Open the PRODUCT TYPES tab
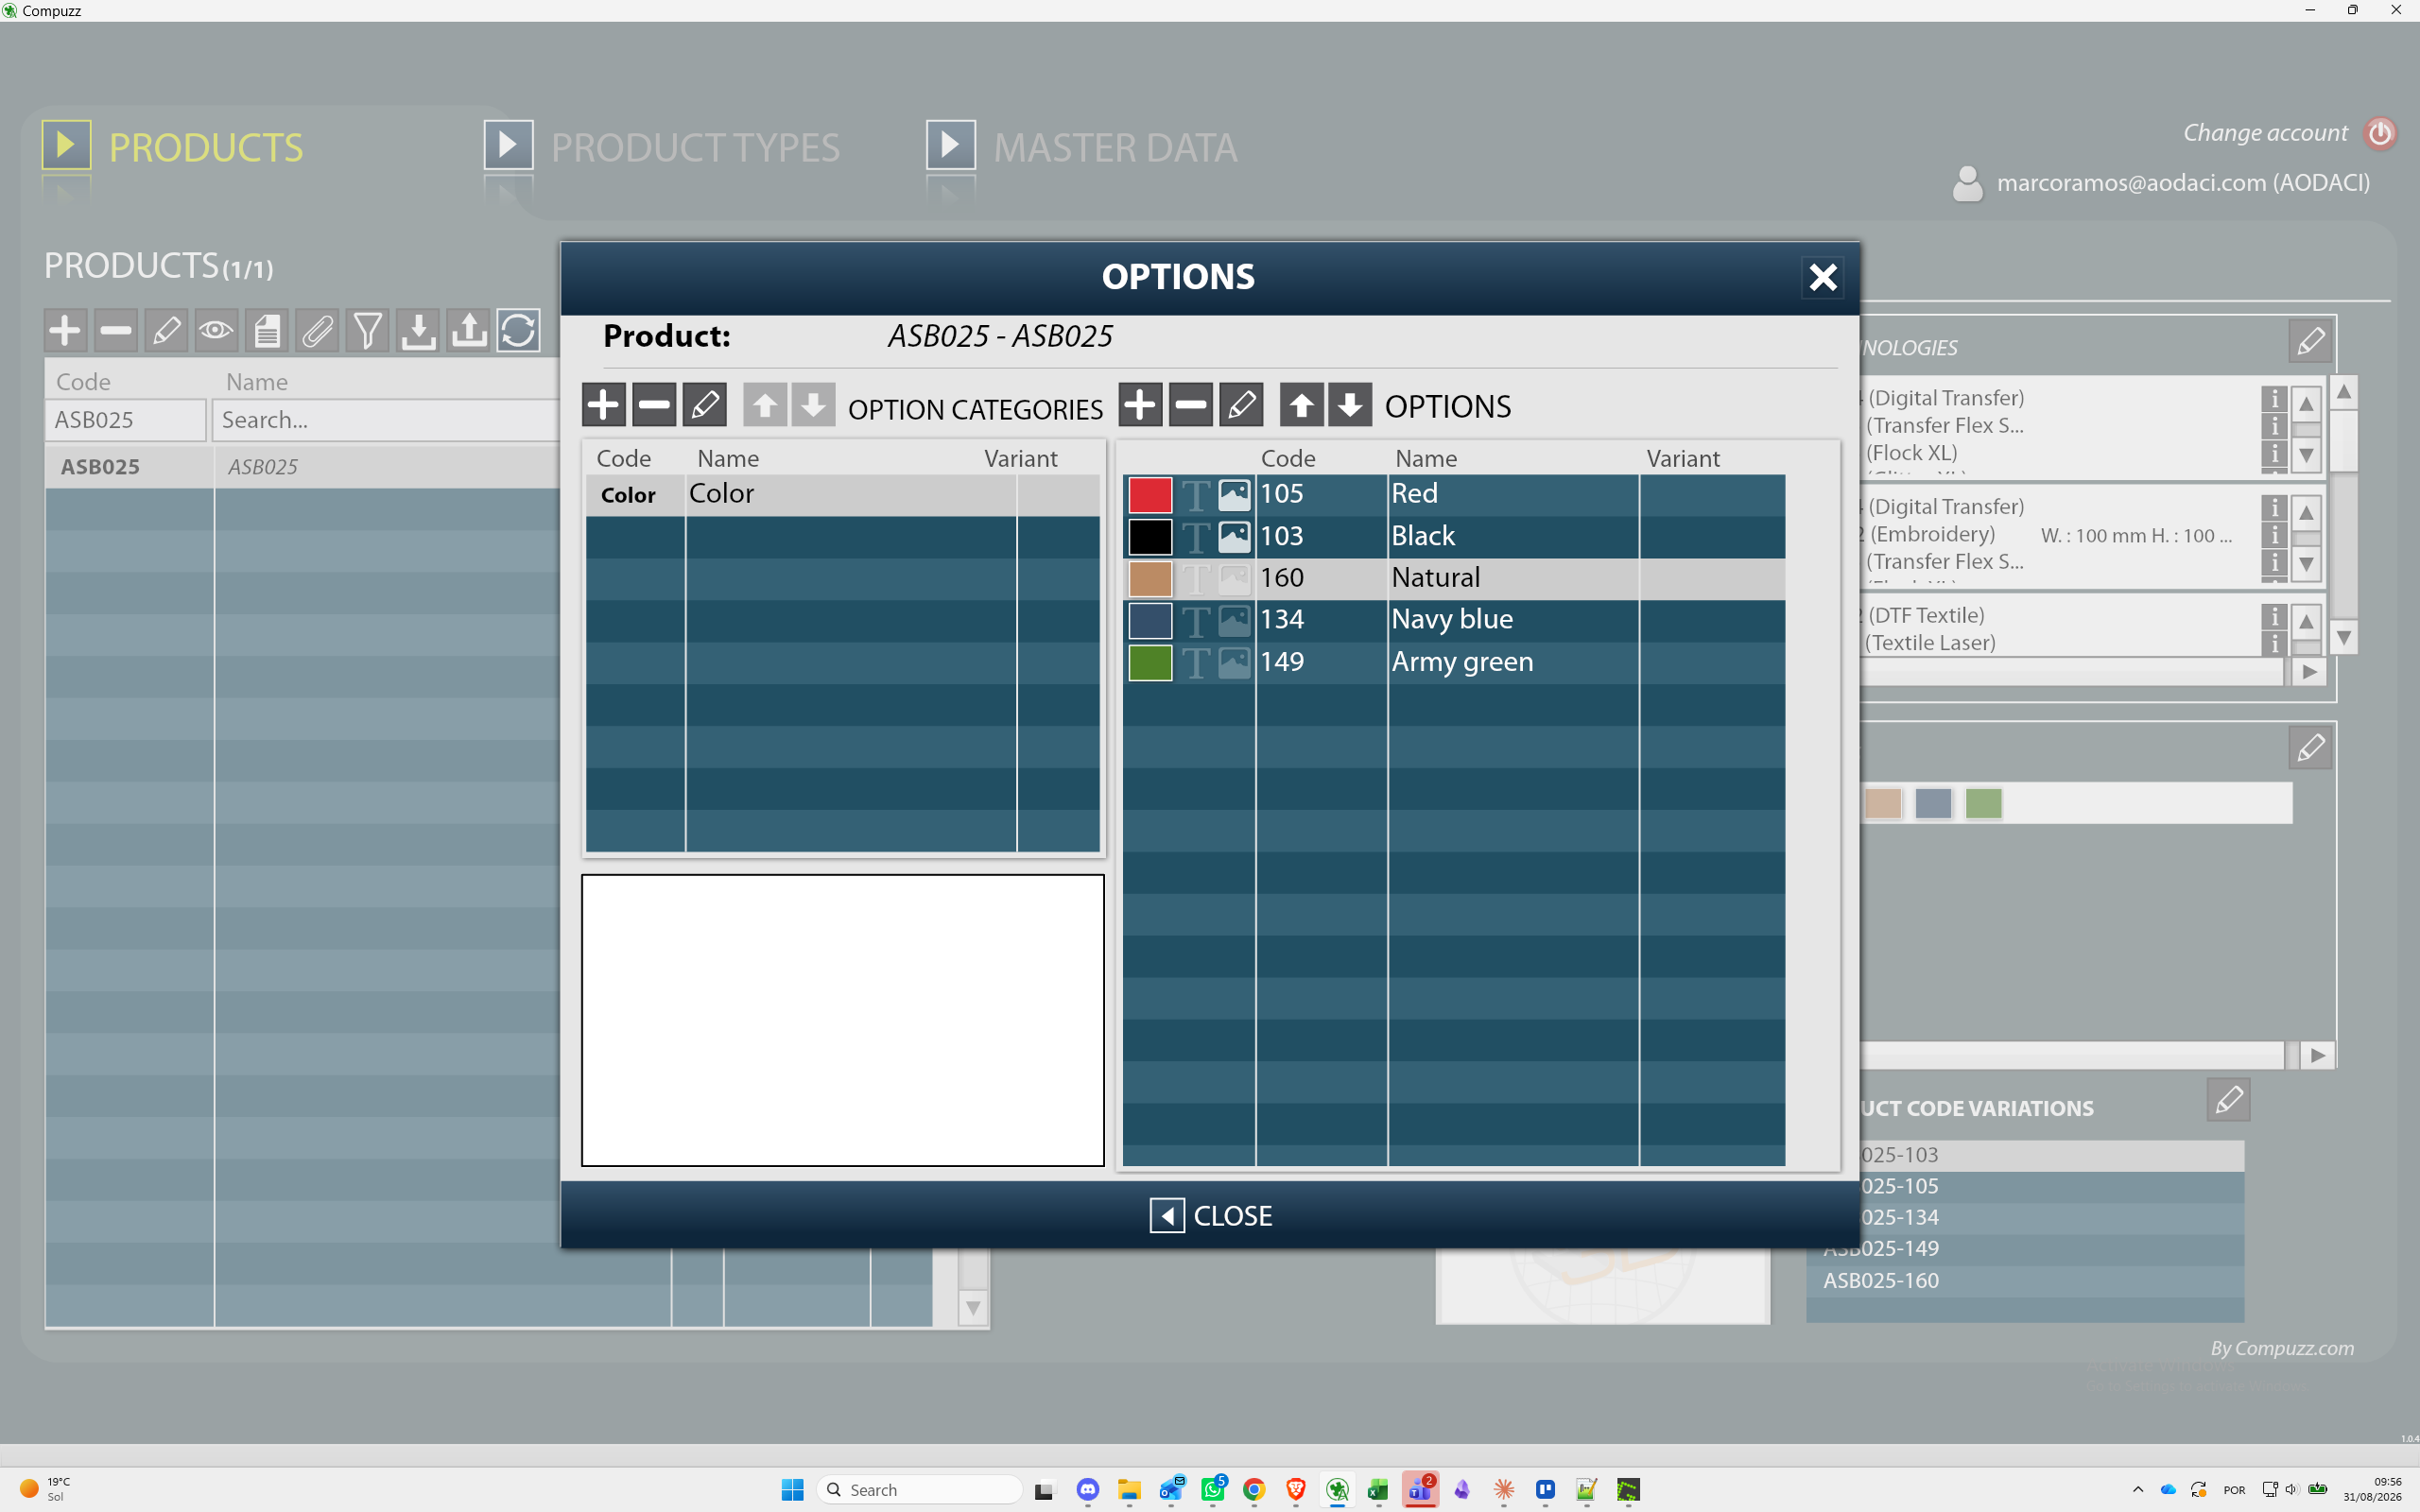This screenshot has height=1512, width=2420. (662, 147)
